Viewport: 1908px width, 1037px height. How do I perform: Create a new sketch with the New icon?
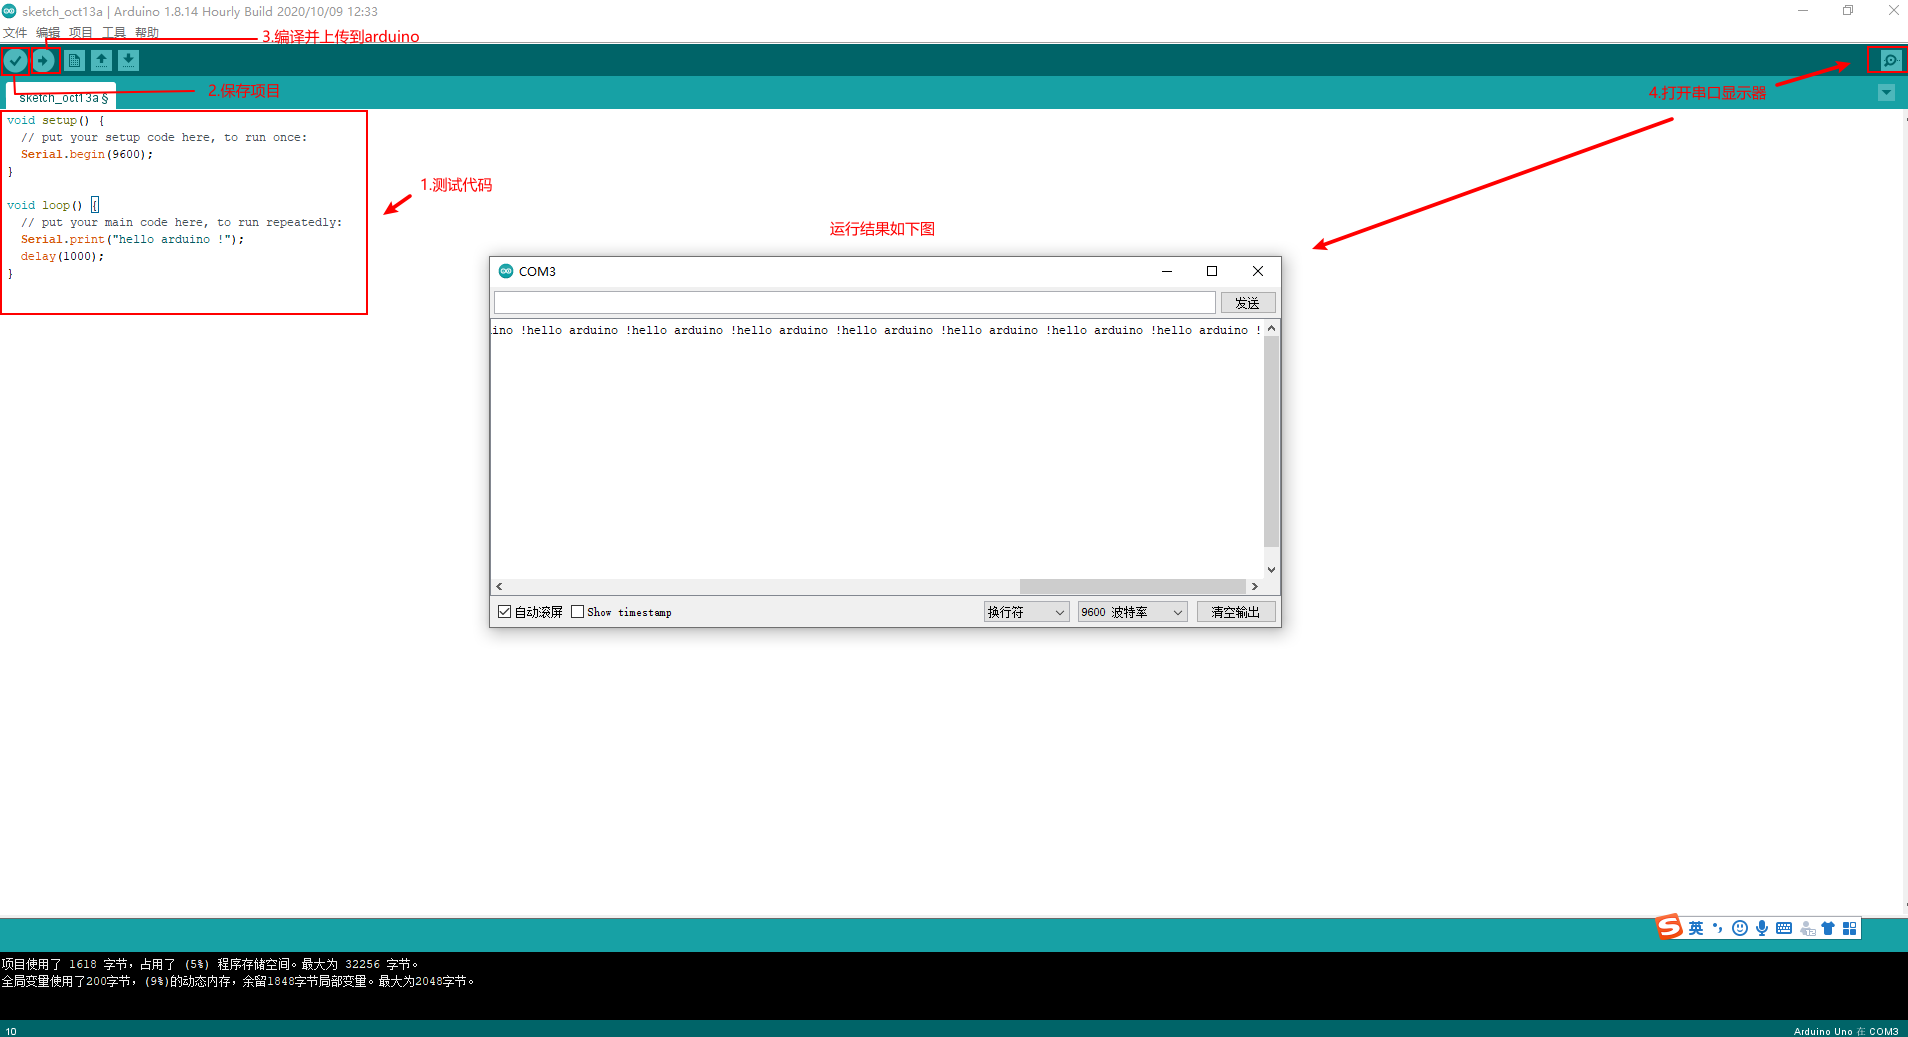74,61
